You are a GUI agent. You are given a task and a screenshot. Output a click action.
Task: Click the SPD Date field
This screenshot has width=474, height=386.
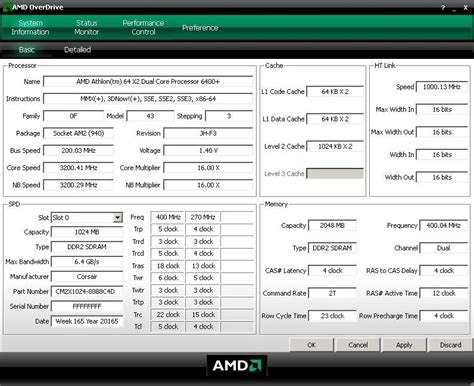click(x=87, y=321)
